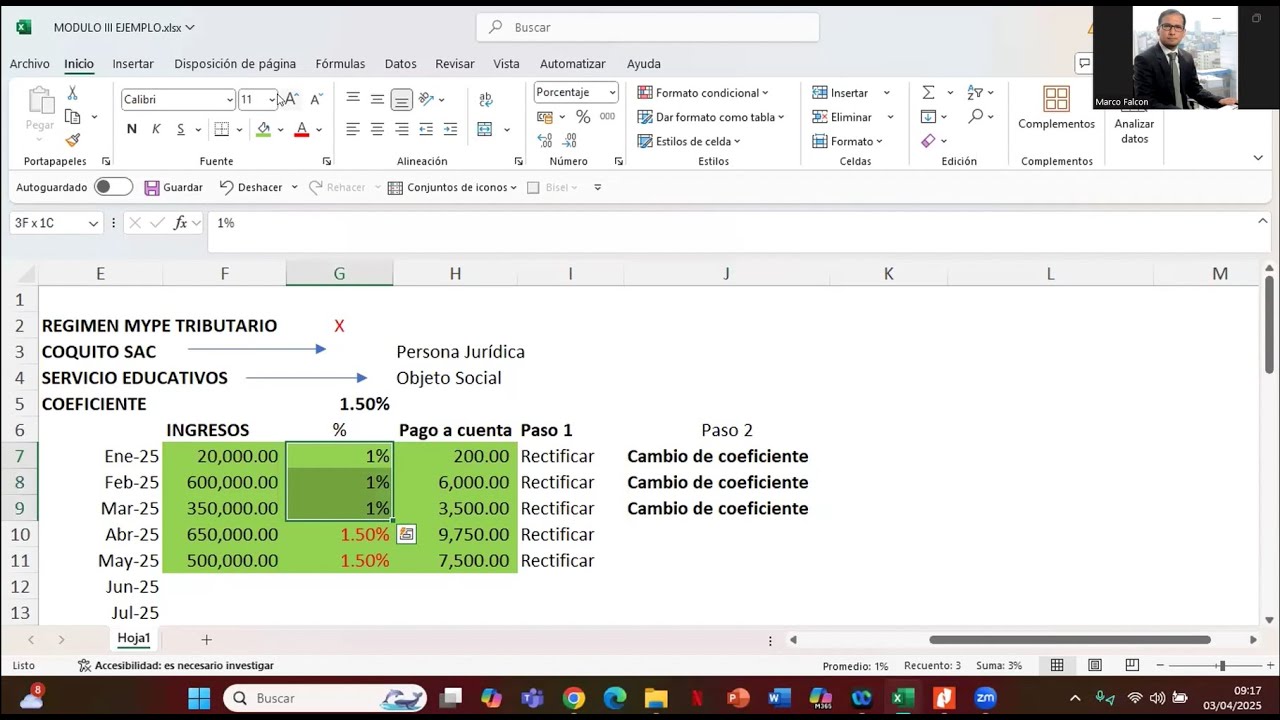Toggle italic K formatting
Image resolution: width=1280 pixels, height=720 pixels.
pyautogui.click(x=156, y=129)
